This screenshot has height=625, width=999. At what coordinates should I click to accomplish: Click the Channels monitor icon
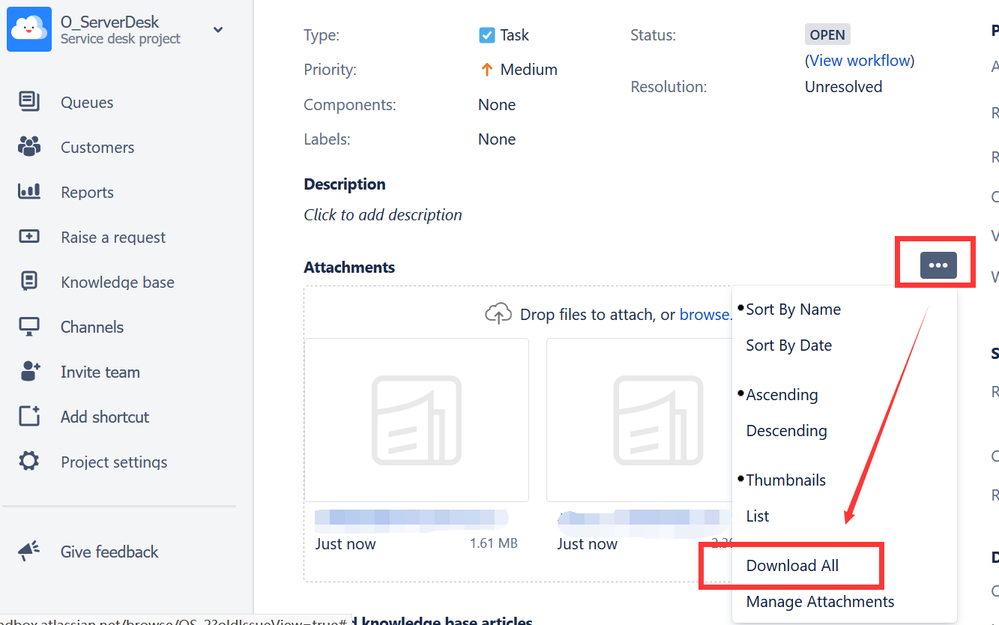click(29, 326)
